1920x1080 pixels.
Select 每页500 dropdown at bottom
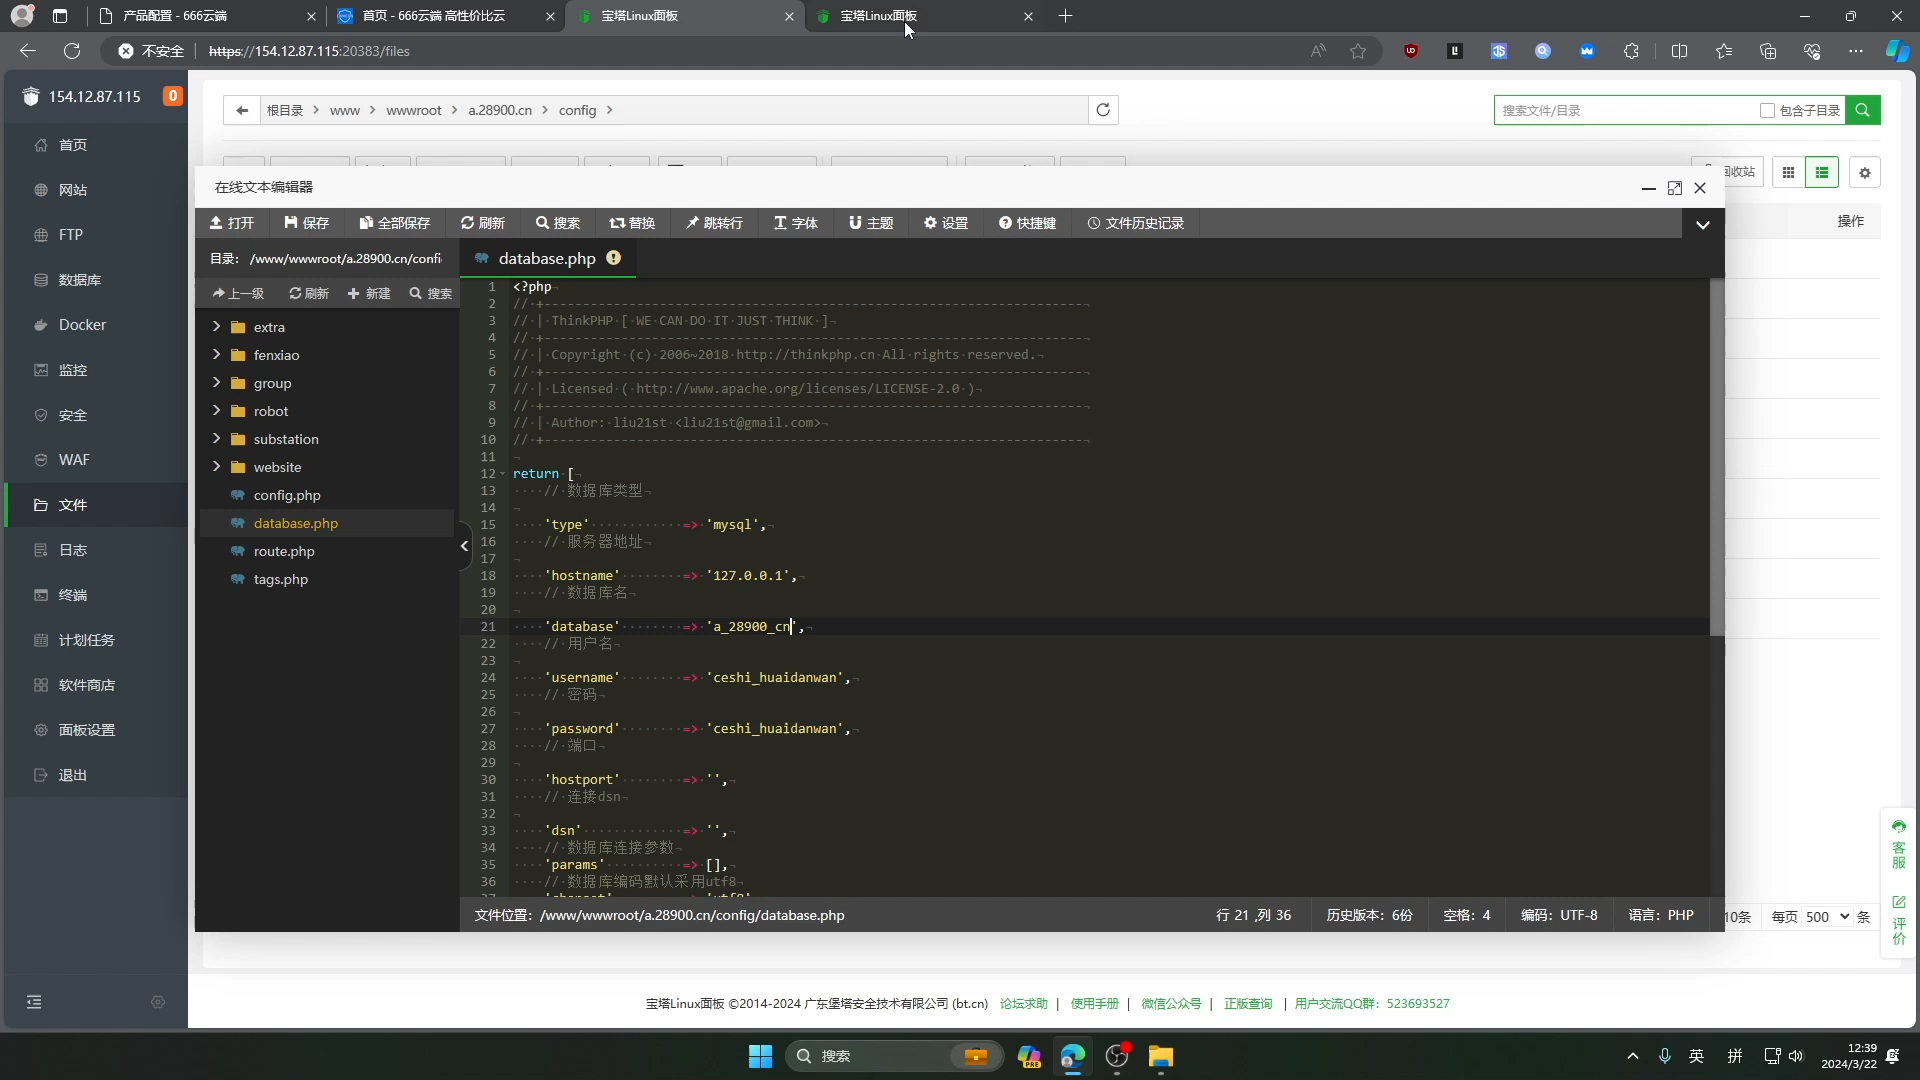(1826, 916)
